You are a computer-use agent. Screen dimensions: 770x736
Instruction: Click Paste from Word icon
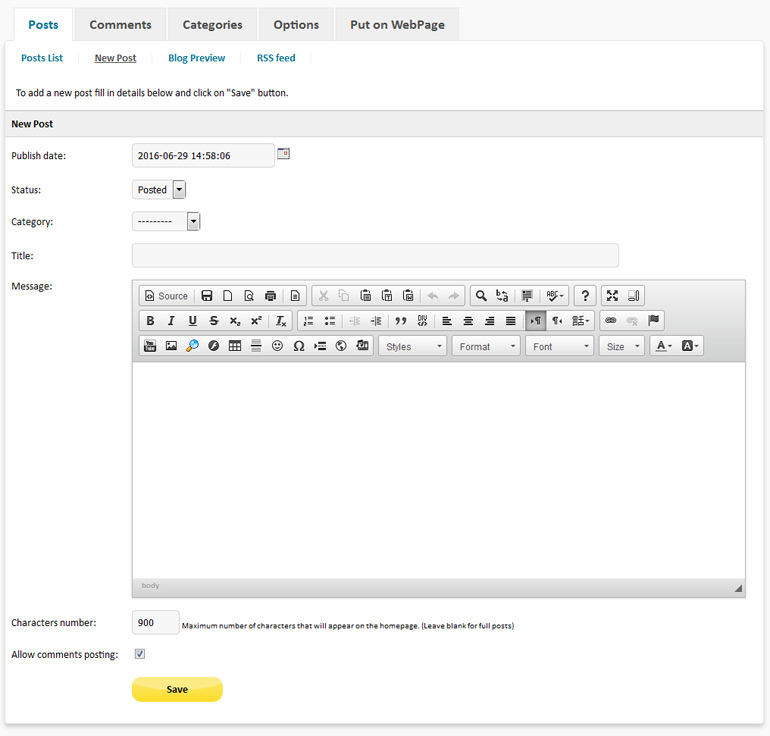pyautogui.click(x=408, y=296)
